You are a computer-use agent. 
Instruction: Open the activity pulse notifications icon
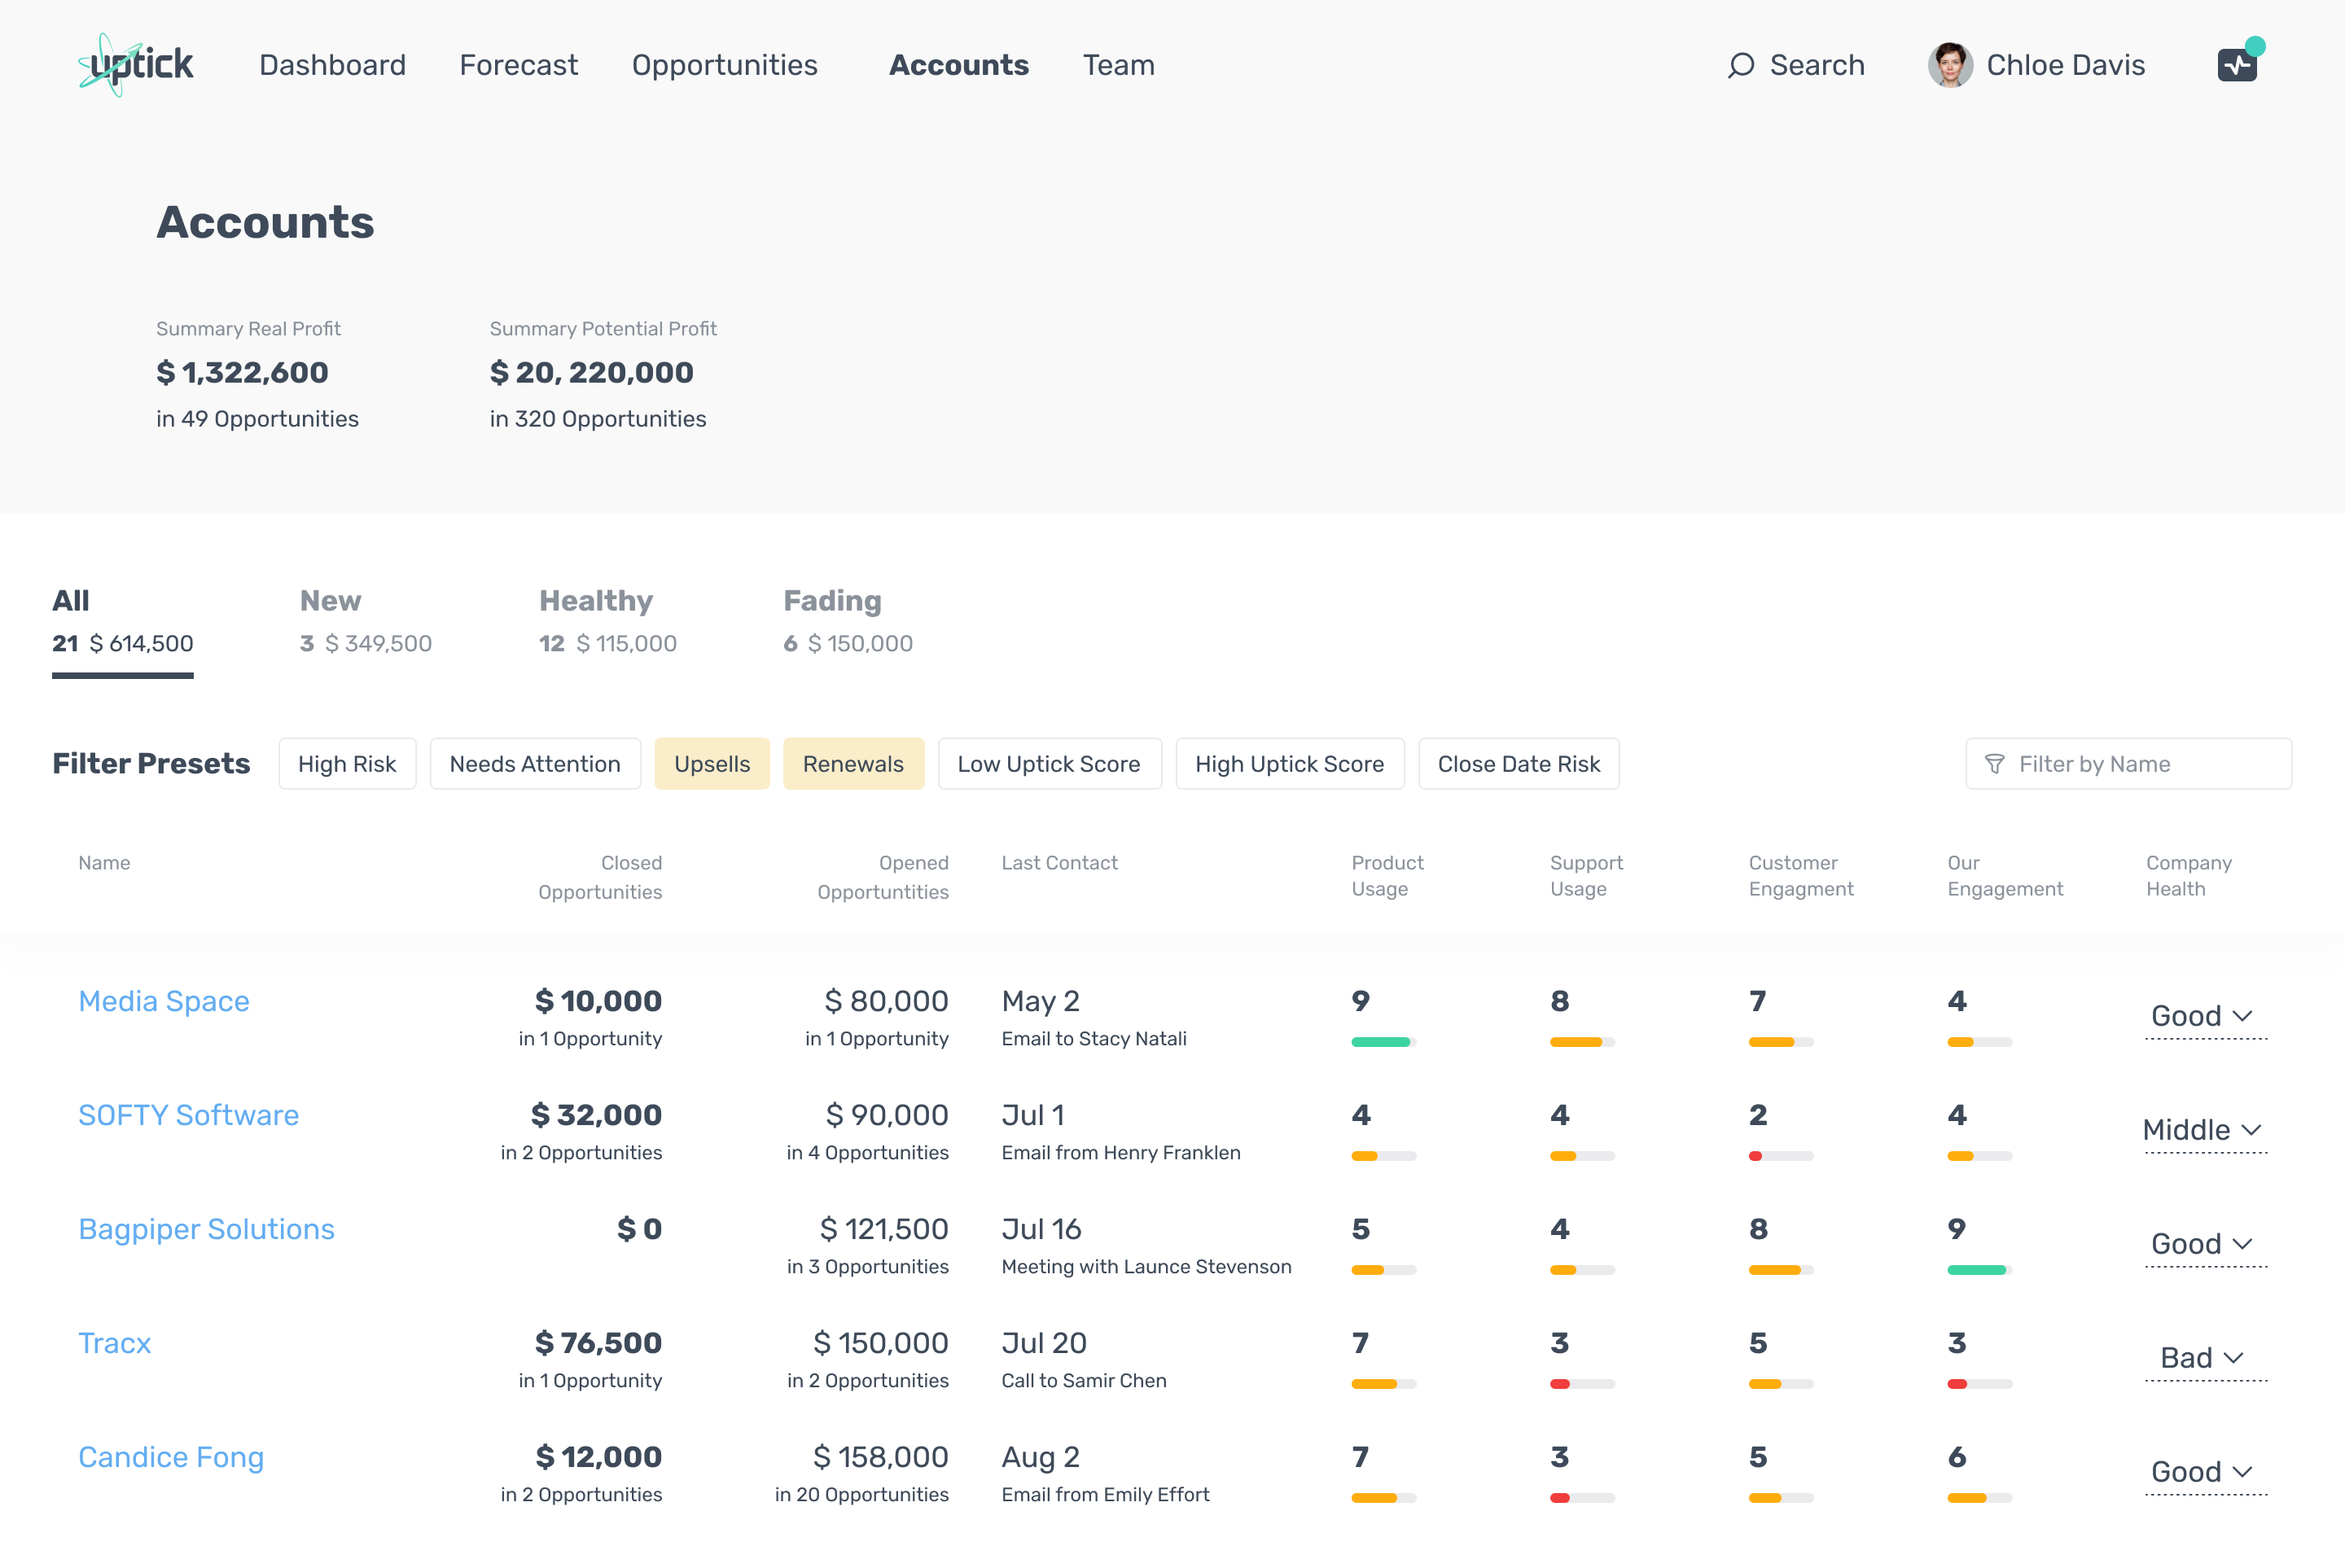click(2237, 65)
